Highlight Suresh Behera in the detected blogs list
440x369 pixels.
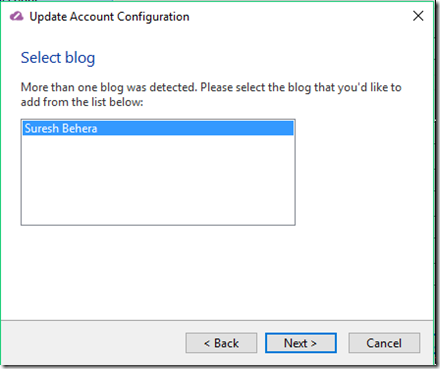(158, 128)
